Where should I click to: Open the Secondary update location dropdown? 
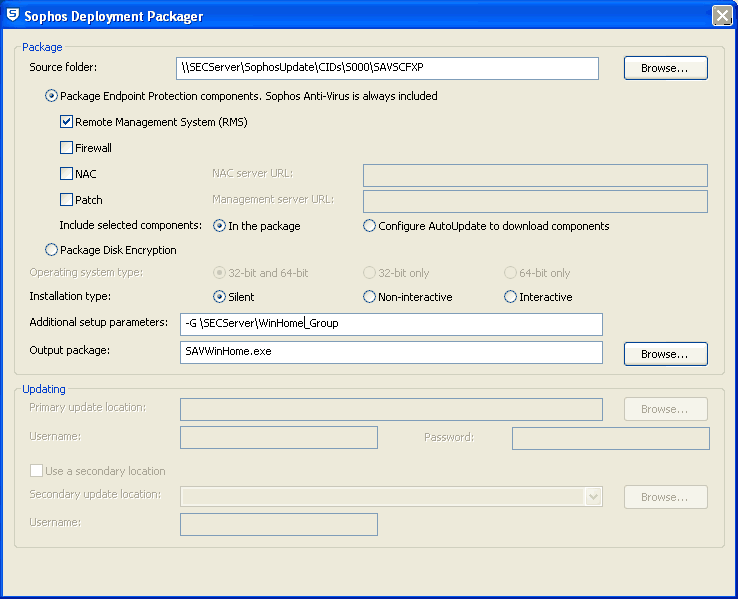pos(593,497)
